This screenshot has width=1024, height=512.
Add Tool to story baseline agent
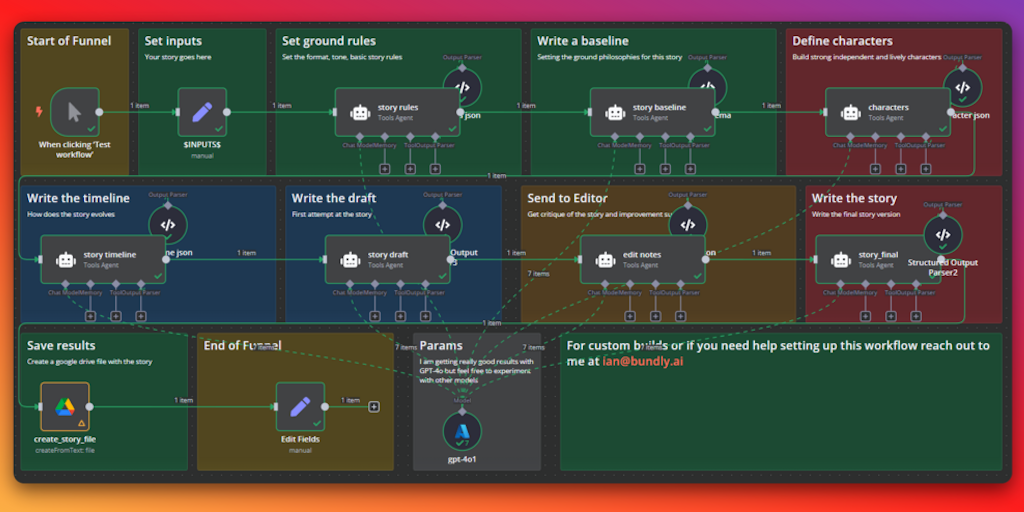[665, 168]
